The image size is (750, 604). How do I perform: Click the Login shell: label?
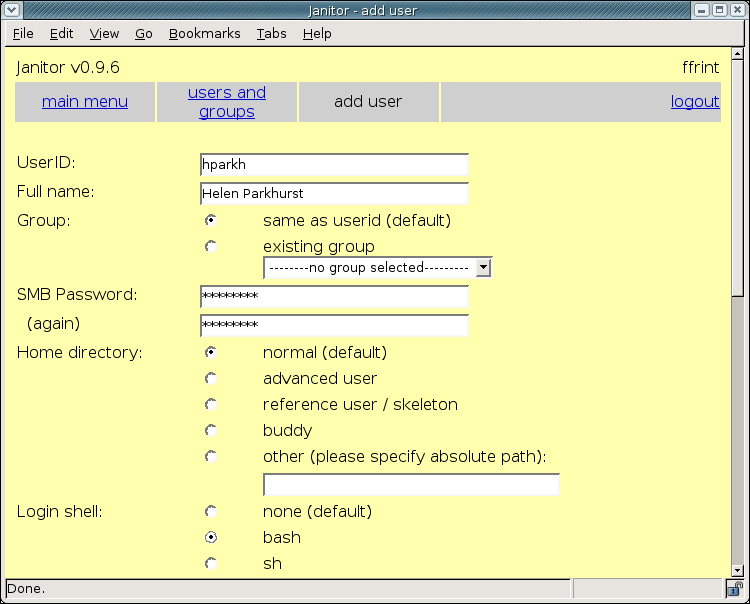tap(59, 512)
